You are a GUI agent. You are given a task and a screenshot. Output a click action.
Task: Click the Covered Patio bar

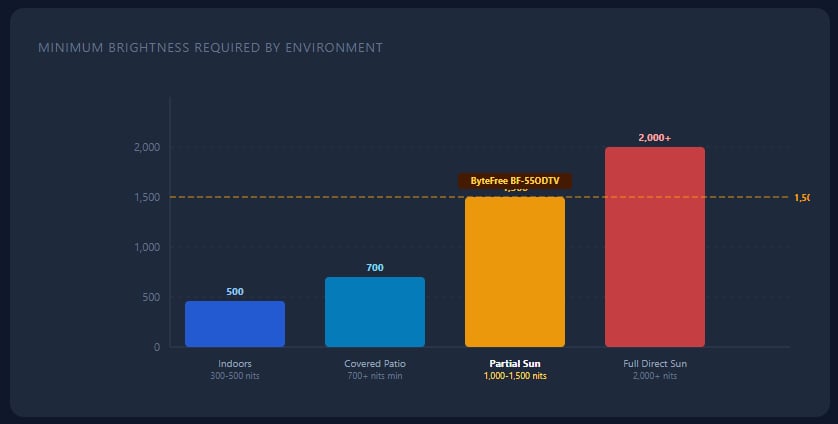click(x=375, y=312)
